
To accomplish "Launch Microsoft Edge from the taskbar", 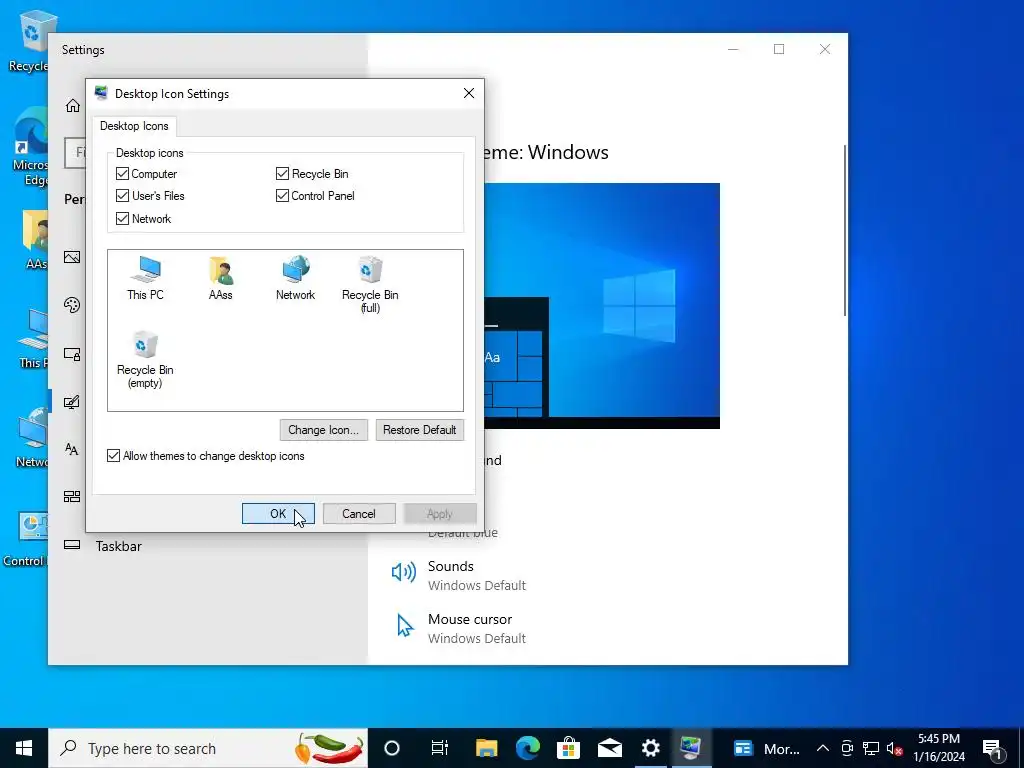I will (x=528, y=748).
